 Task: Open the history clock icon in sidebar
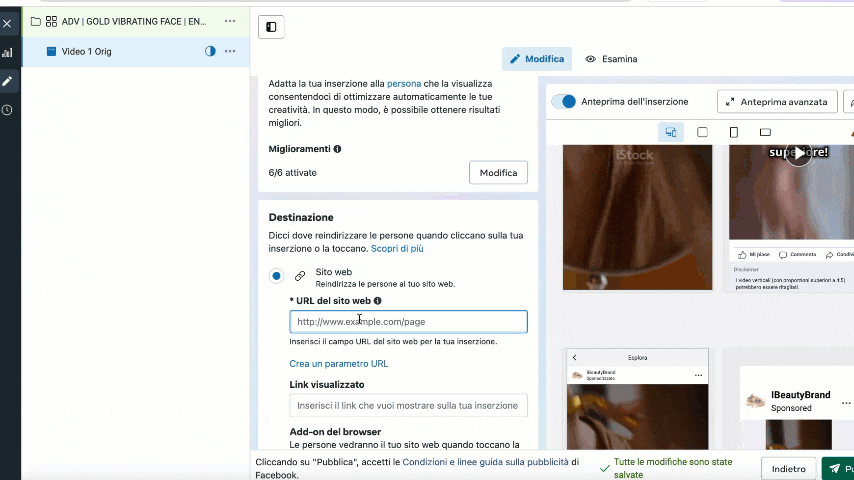7,110
